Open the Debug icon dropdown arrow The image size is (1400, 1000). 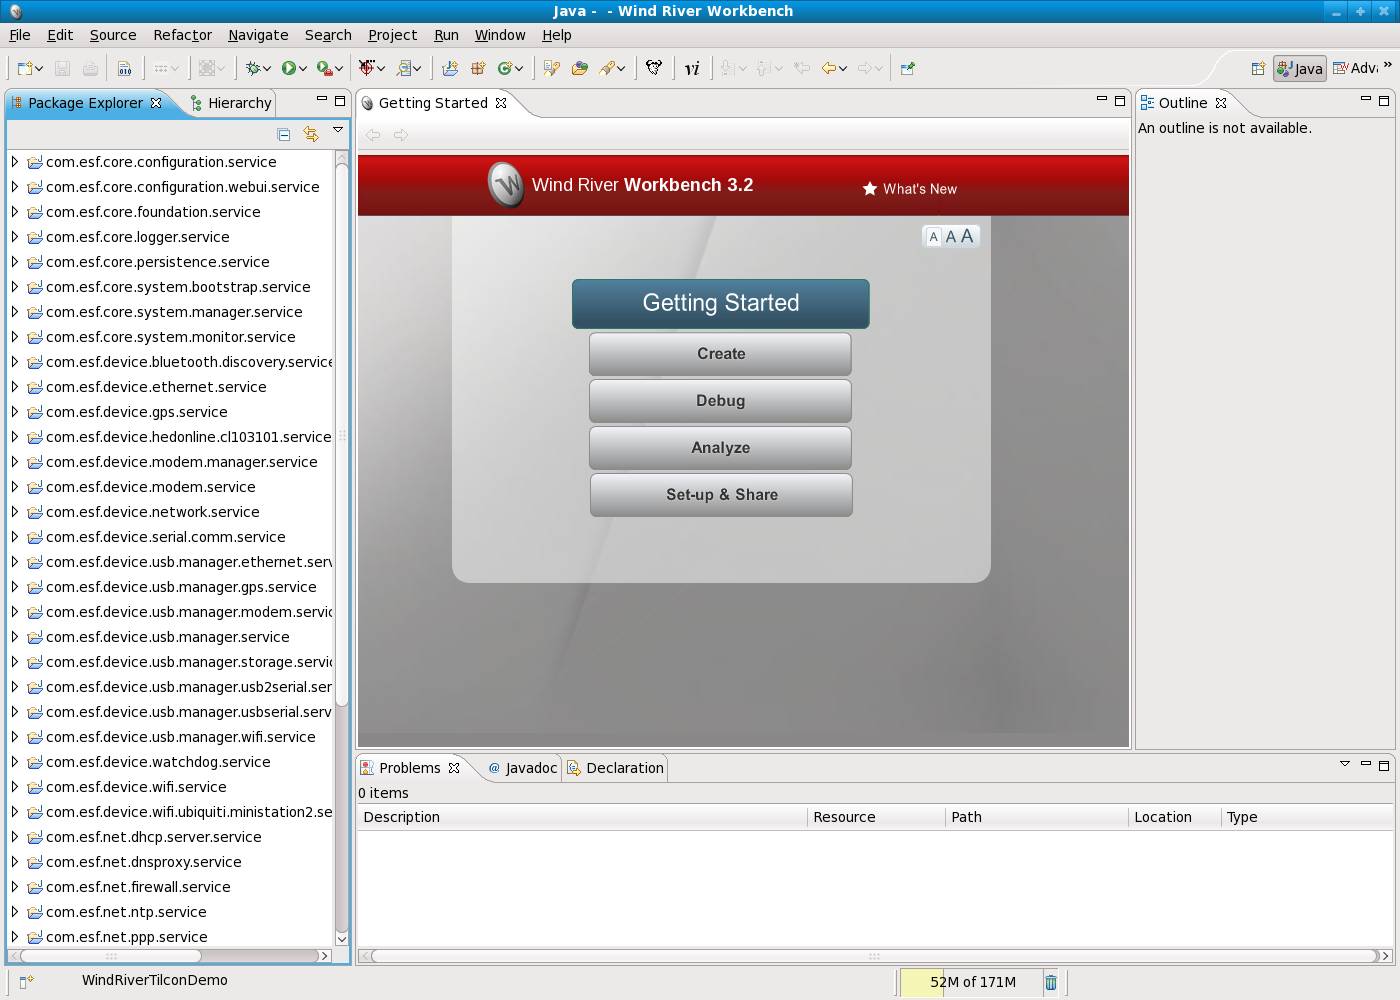[x=267, y=68]
